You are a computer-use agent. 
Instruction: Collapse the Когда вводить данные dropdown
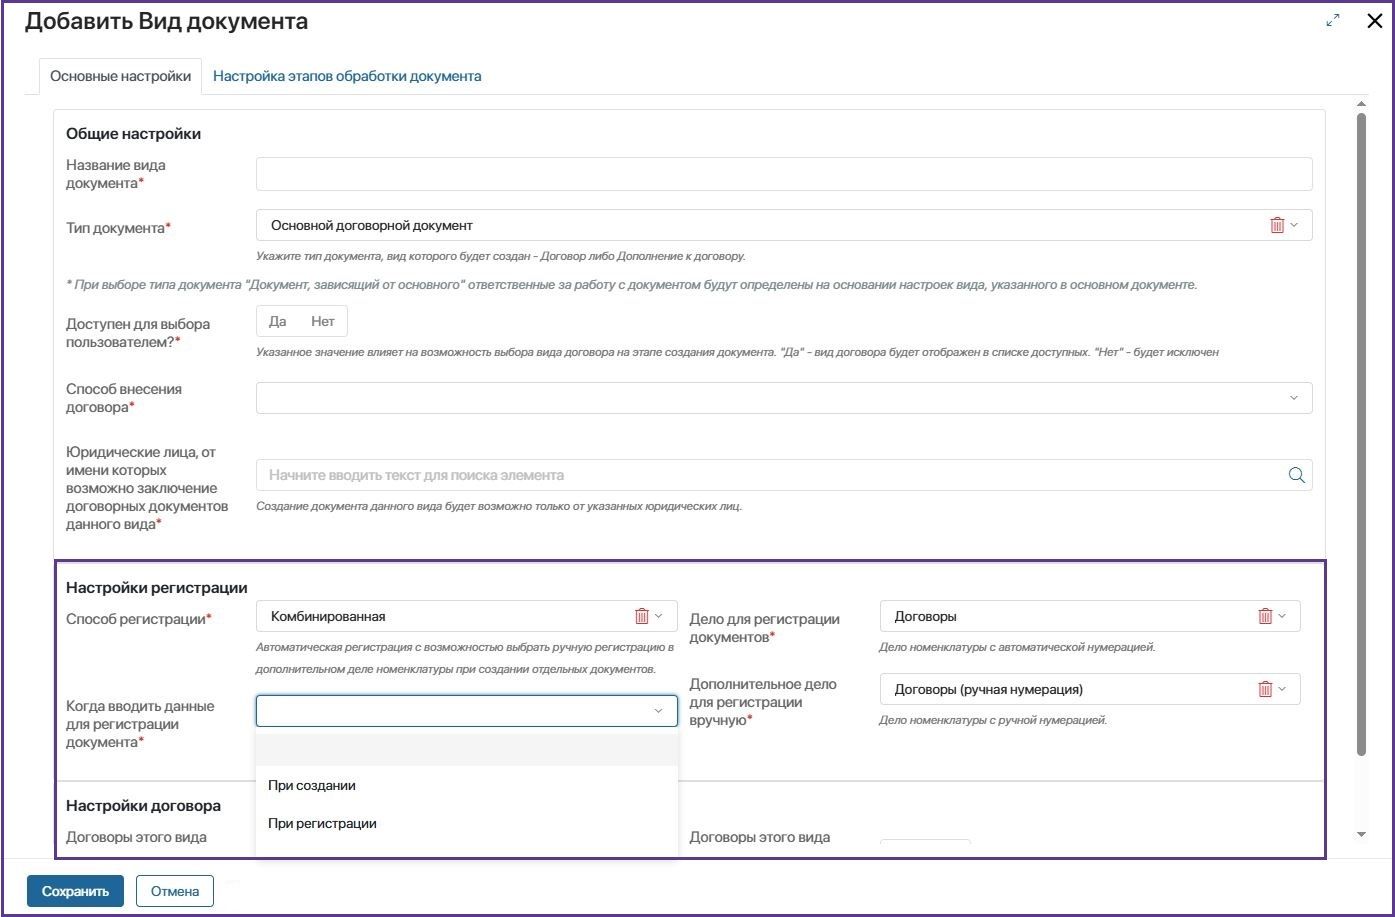658,711
